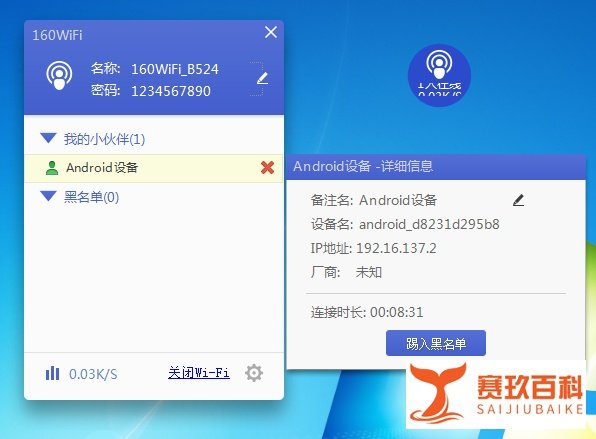
Task: Click the green user icon beside Android设备
Action: tap(52, 168)
